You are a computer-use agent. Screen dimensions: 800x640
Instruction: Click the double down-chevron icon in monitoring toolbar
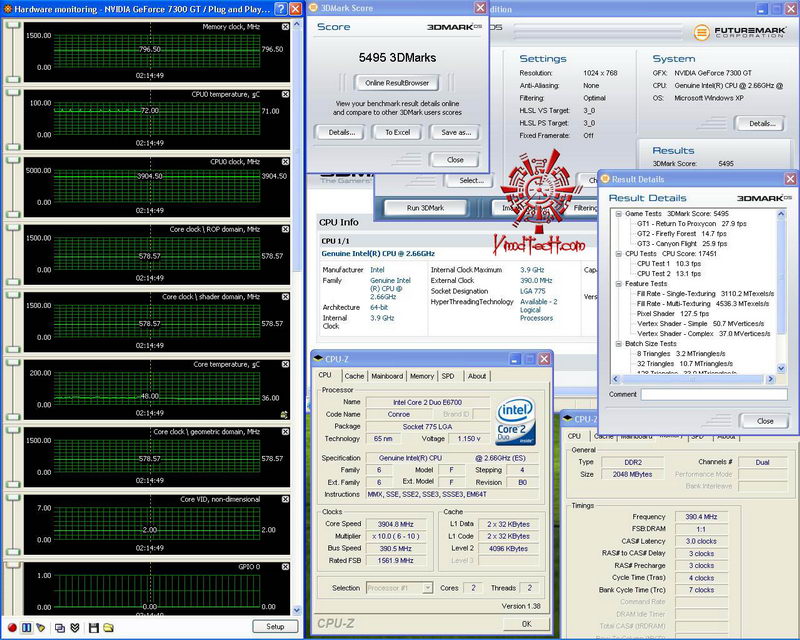coord(75,627)
